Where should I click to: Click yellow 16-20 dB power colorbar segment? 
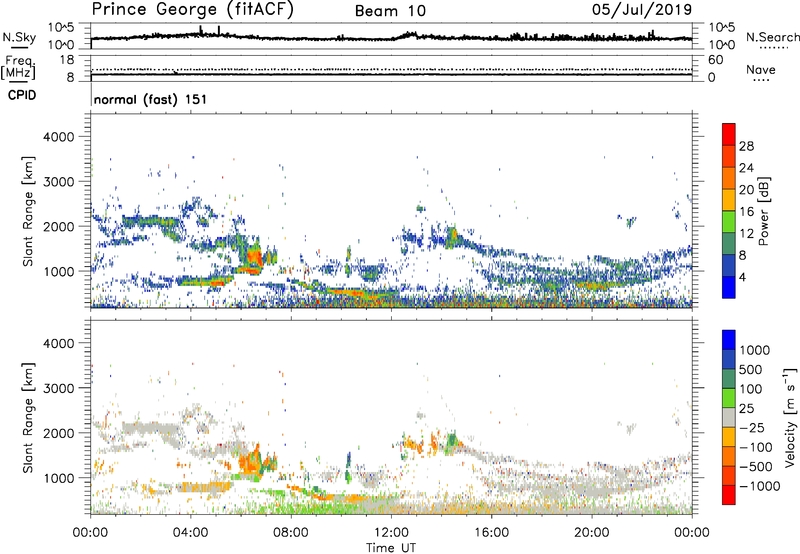click(729, 199)
